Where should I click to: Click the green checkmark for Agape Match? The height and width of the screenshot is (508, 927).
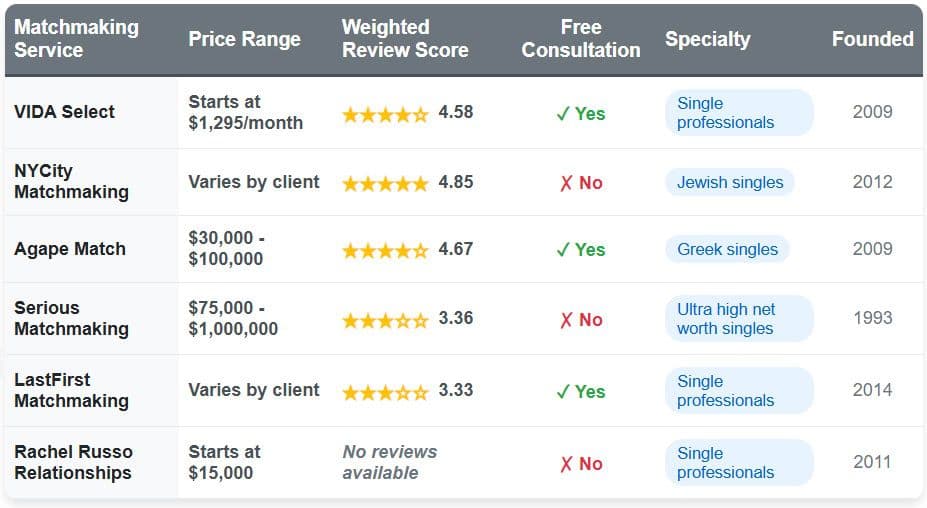click(563, 250)
